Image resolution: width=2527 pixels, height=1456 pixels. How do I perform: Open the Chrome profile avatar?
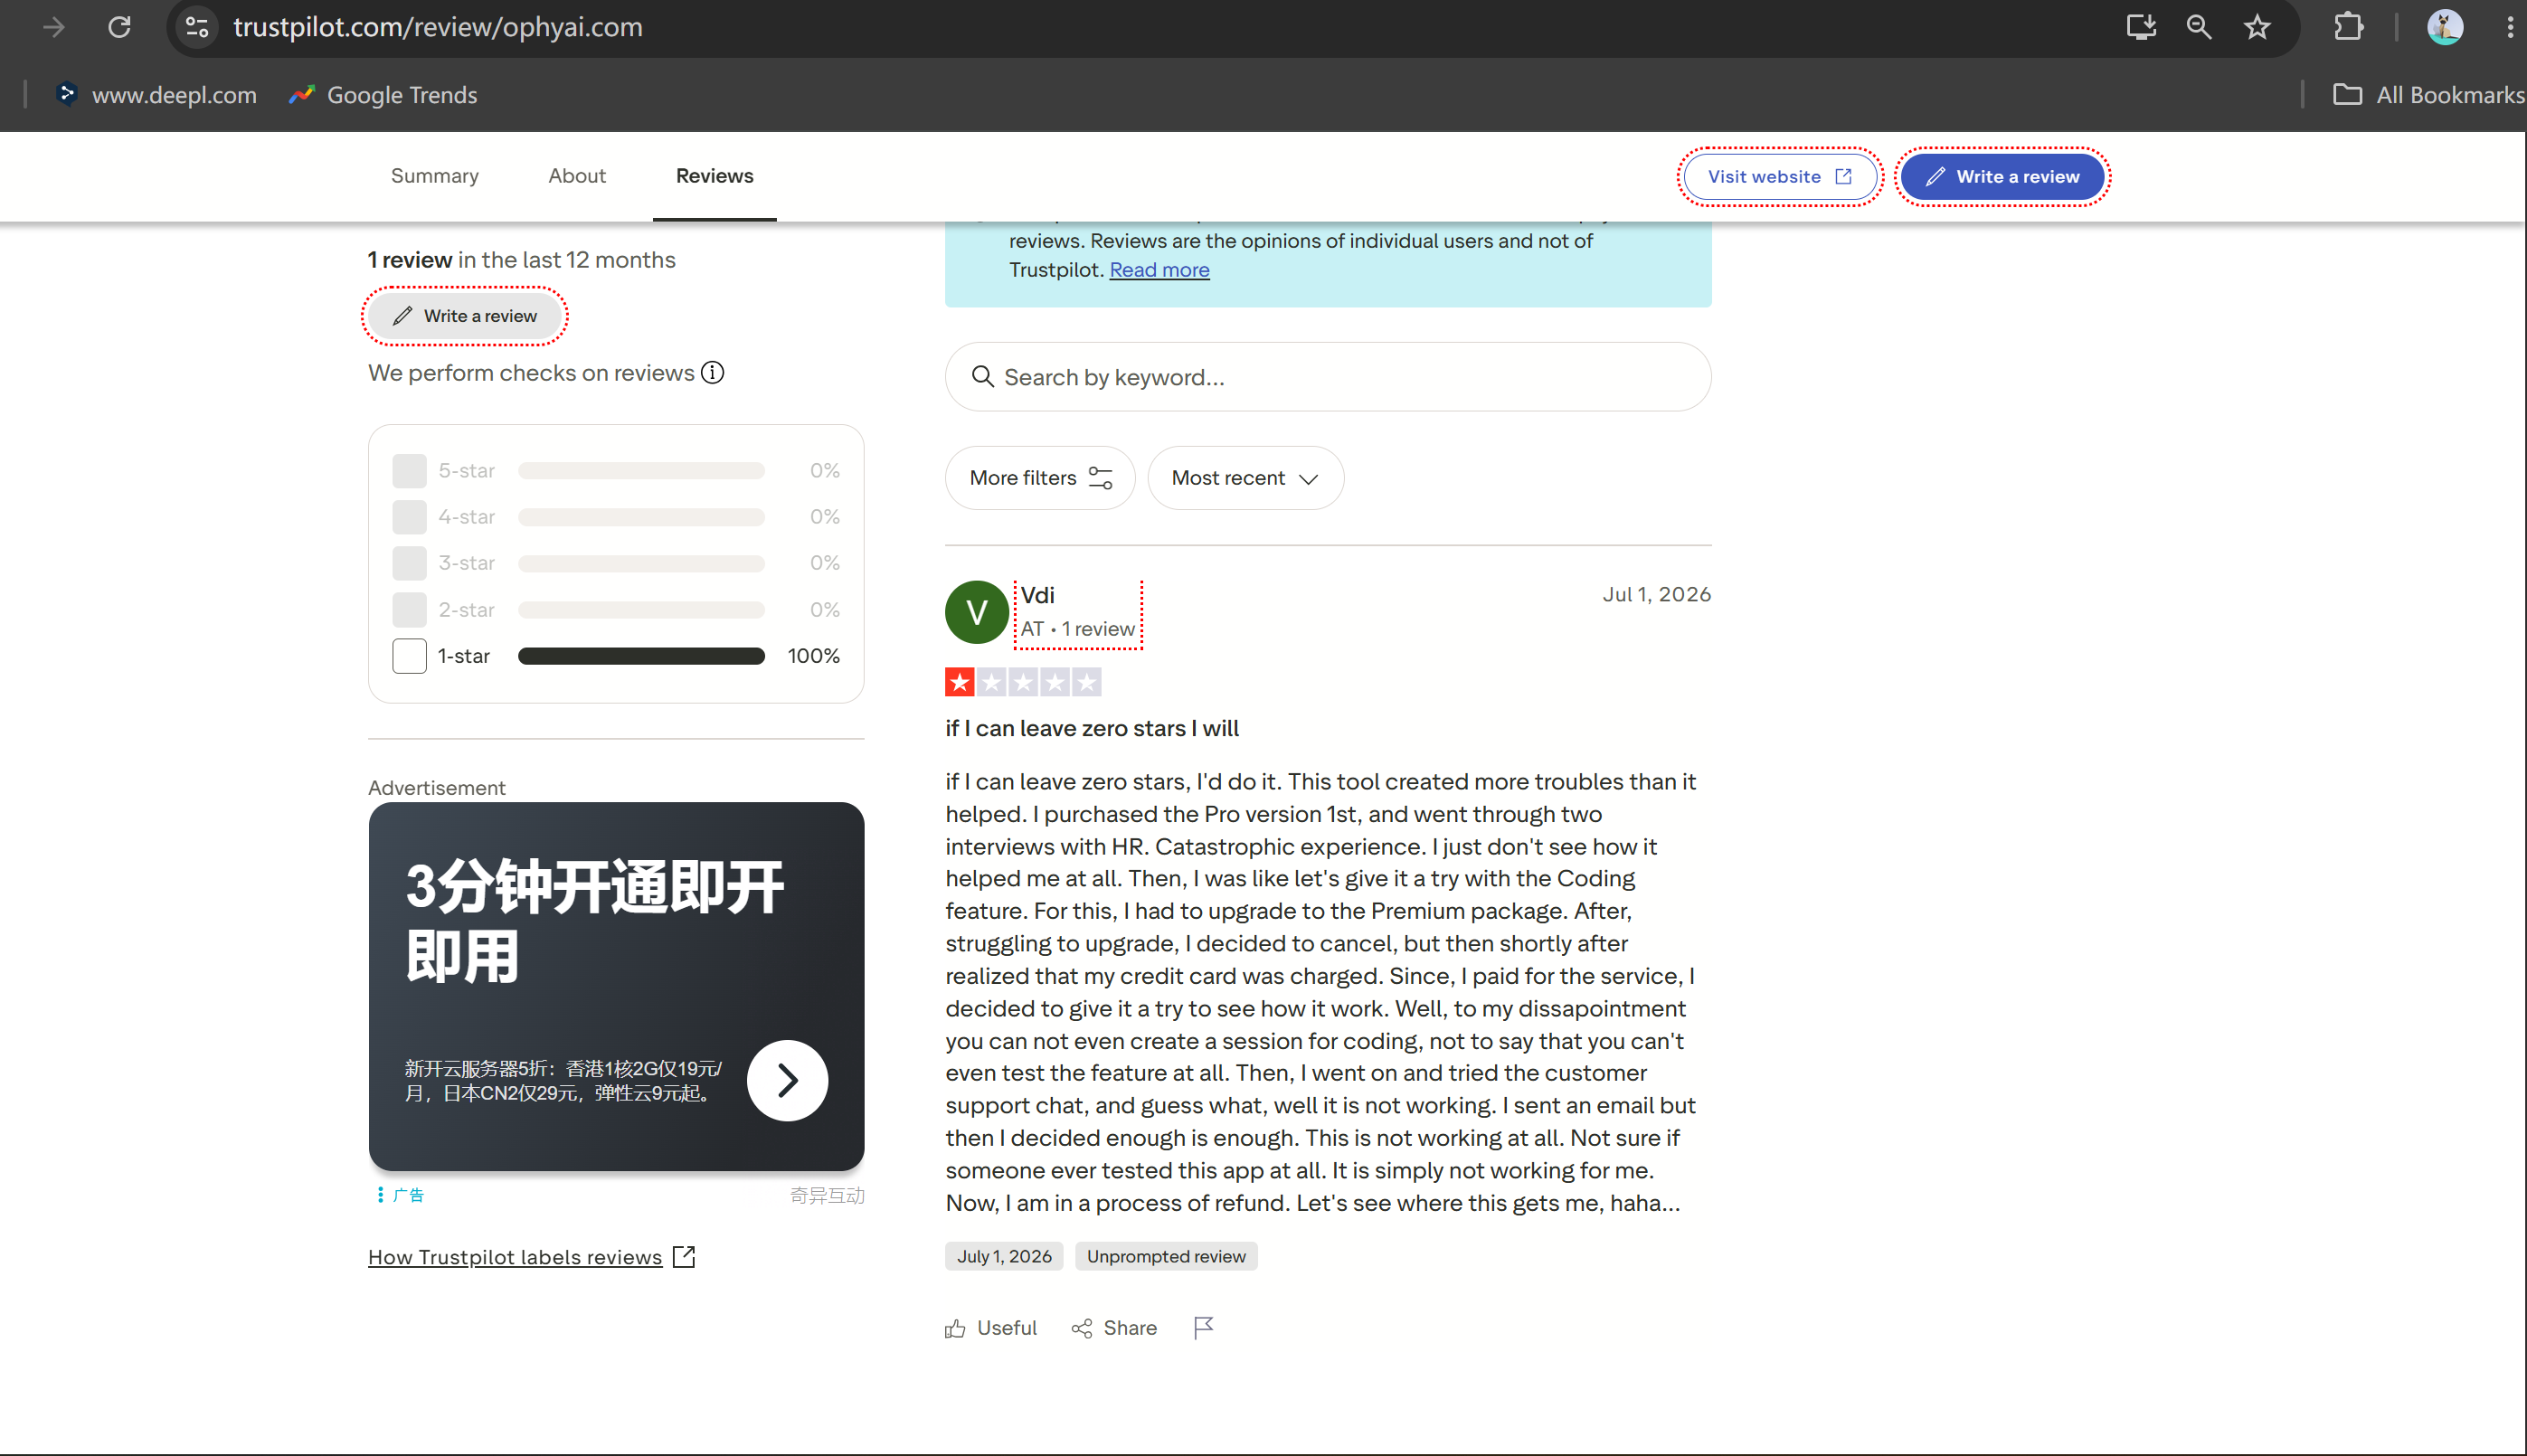[x=2445, y=27]
